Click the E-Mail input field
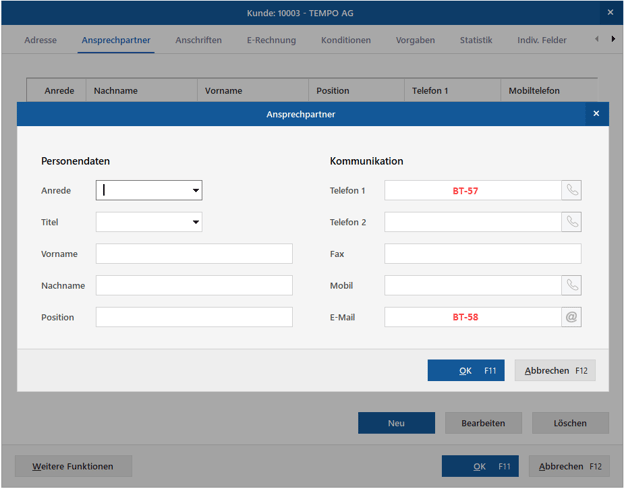The image size is (624, 489). [472, 317]
